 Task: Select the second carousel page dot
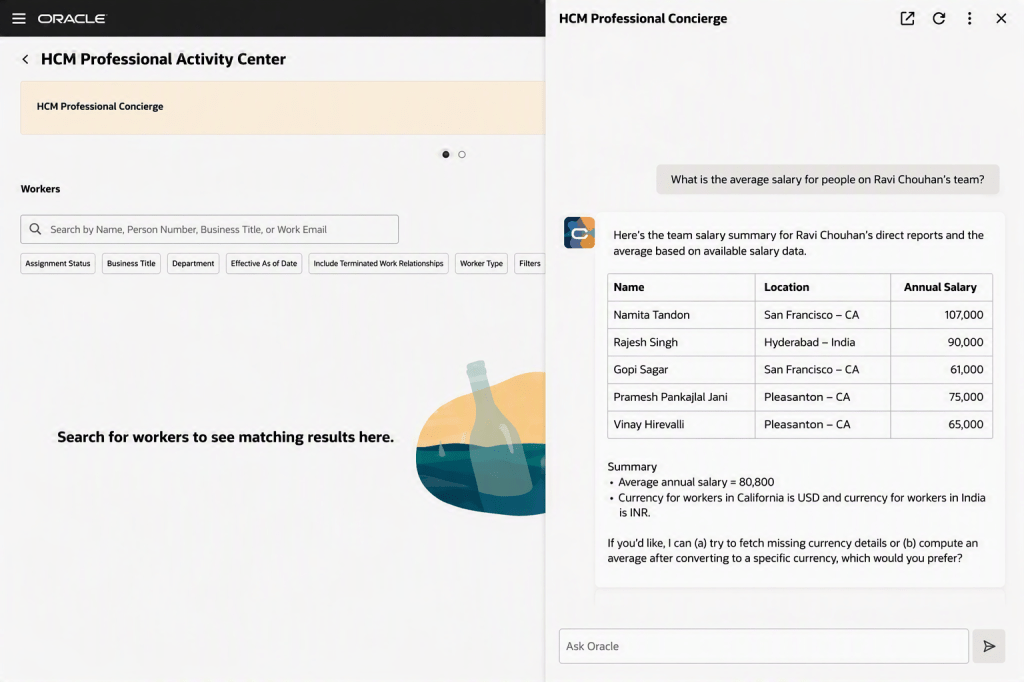click(462, 155)
